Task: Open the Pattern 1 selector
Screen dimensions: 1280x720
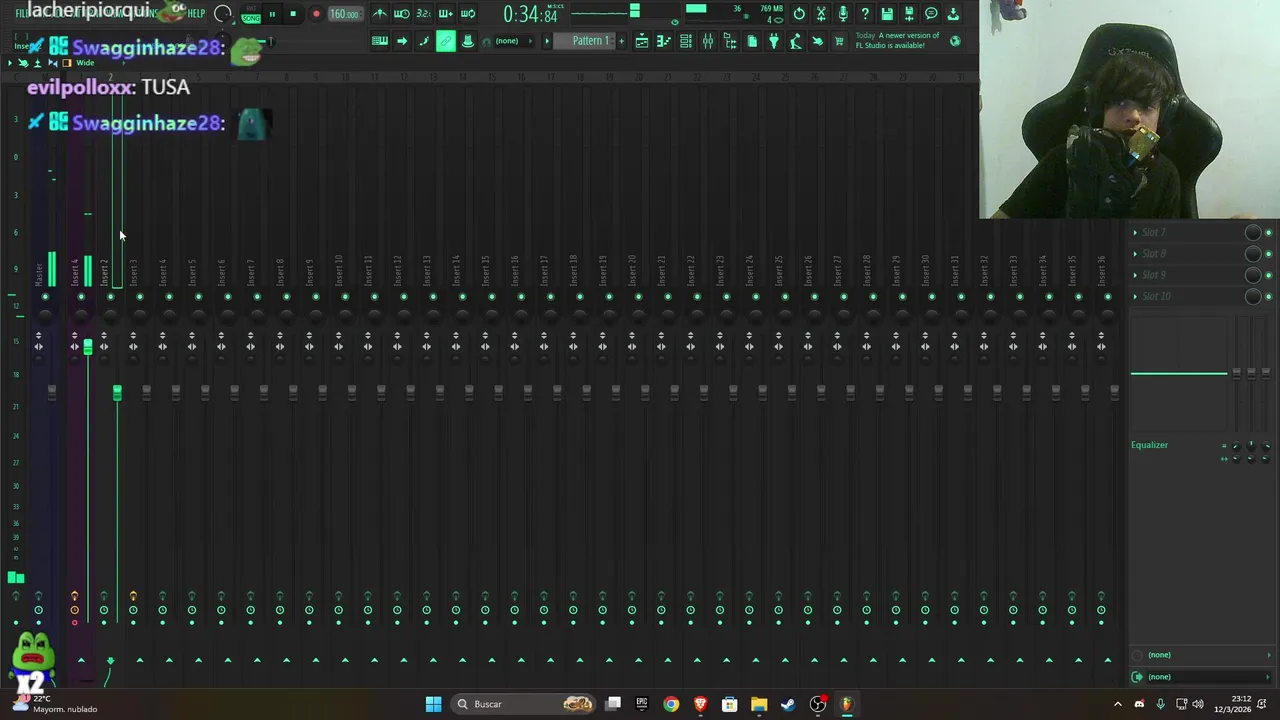Action: [x=590, y=41]
